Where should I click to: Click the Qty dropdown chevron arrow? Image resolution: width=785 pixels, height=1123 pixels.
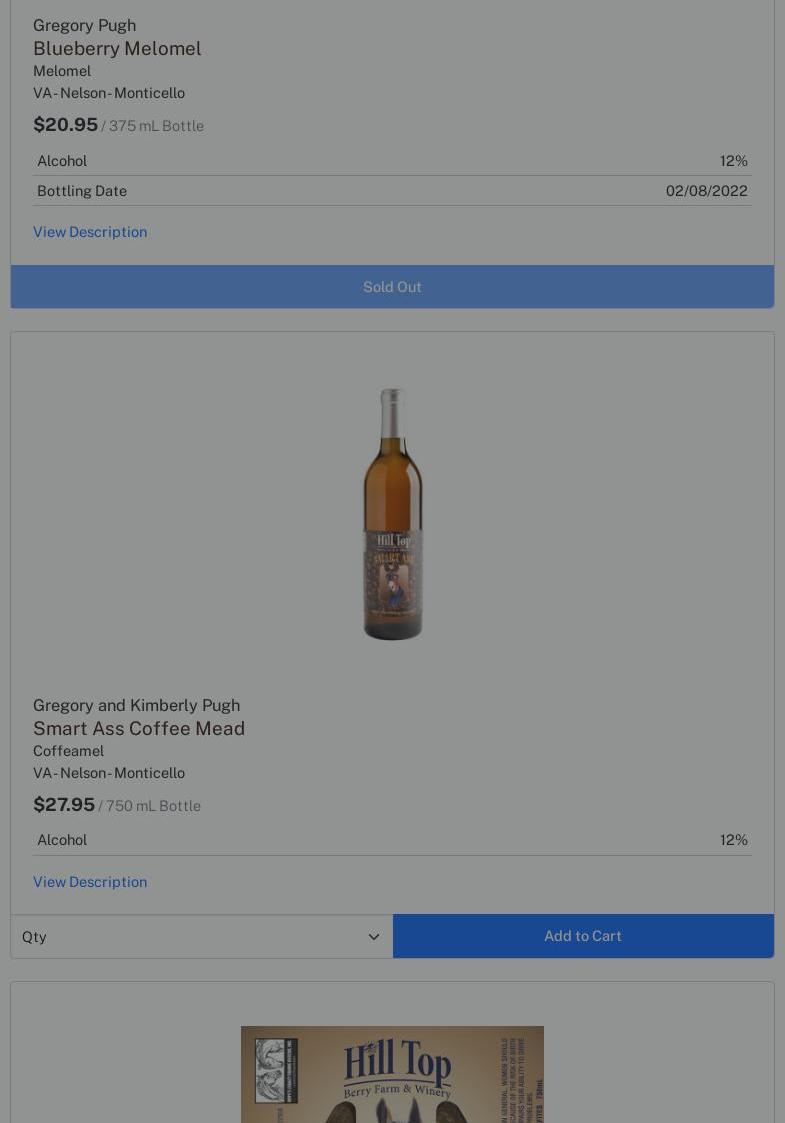coord(373,937)
